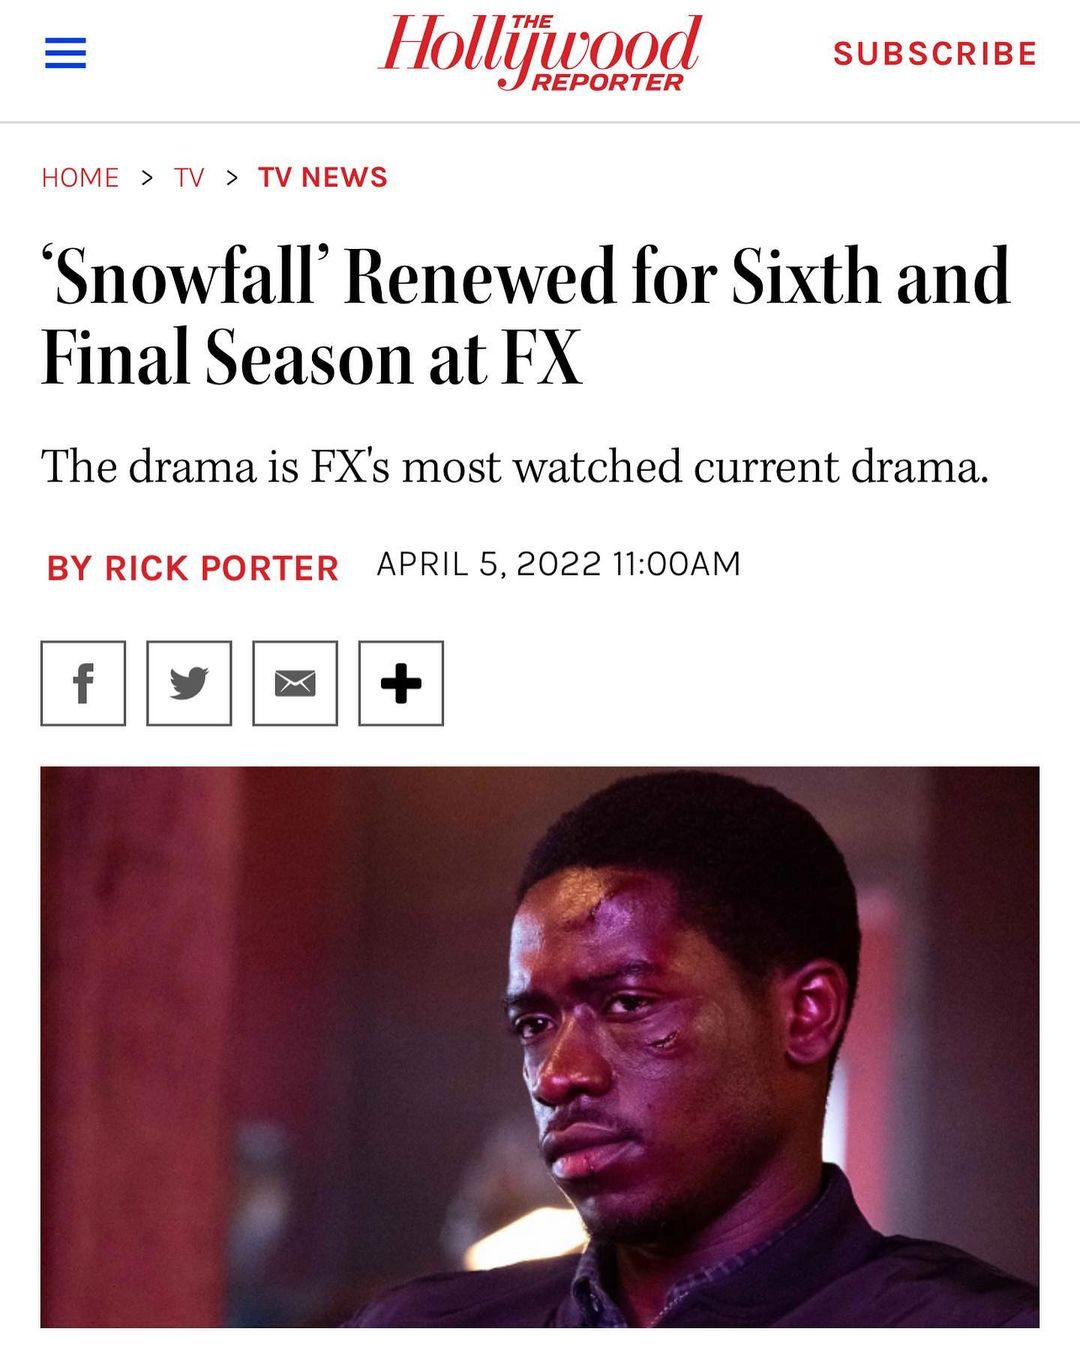The width and height of the screenshot is (1080, 1350).
Task: Click the subheadline about FX's most watched drama
Action: point(515,467)
